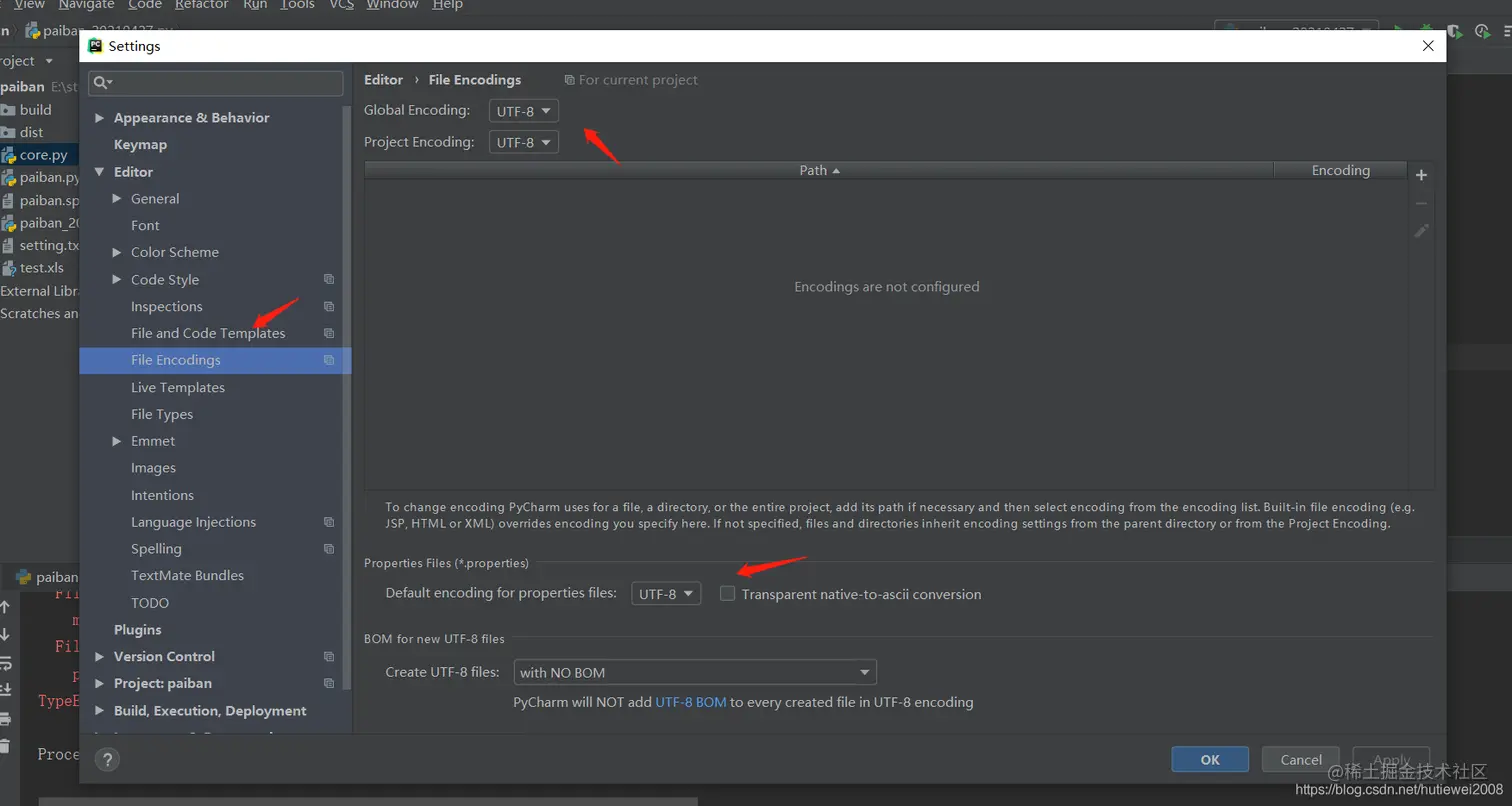Image resolution: width=1512 pixels, height=806 pixels.
Task: Click the For current project indicator icon
Action: tap(570, 80)
